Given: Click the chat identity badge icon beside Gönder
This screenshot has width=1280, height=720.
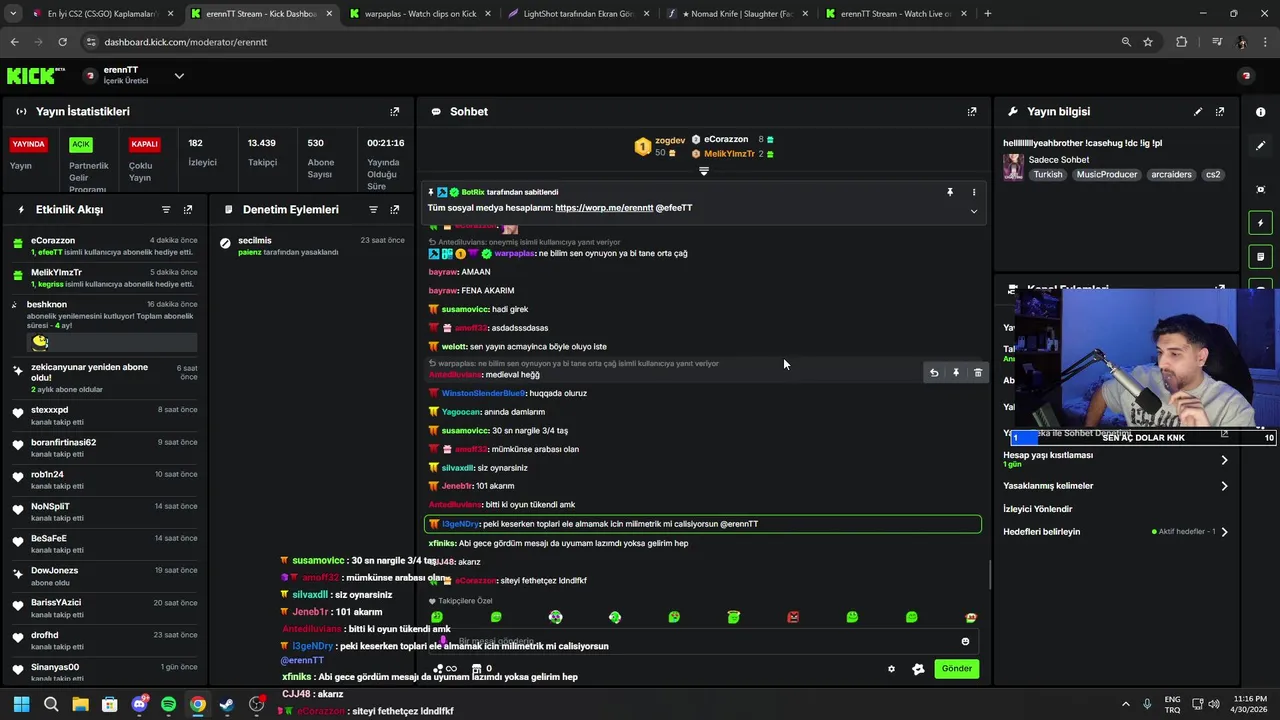Looking at the screenshot, I should 918,669.
